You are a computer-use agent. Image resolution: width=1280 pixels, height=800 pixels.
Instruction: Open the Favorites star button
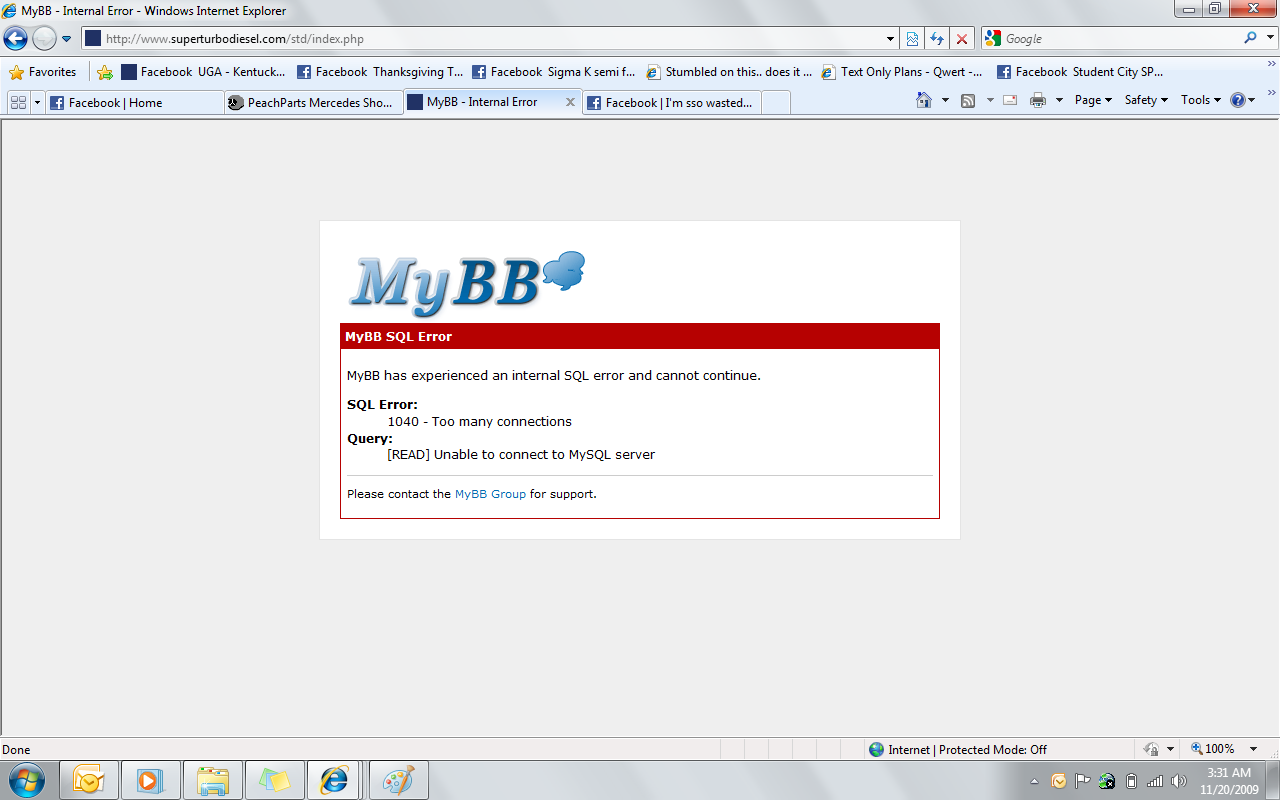tap(43, 72)
